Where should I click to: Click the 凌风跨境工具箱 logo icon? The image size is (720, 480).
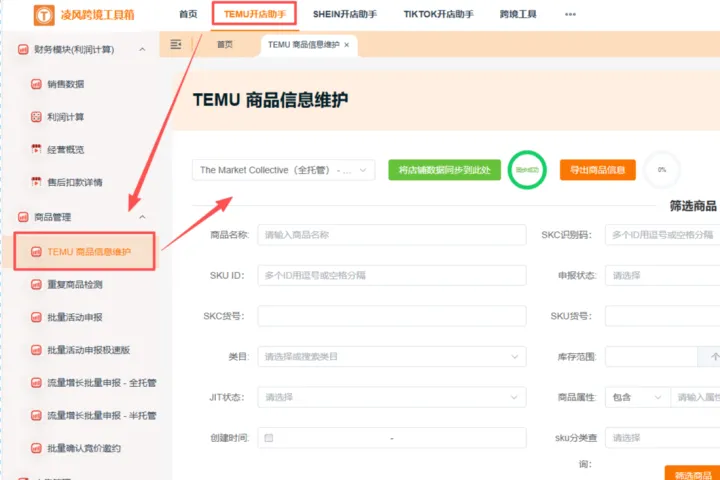click(x=44, y=15)
